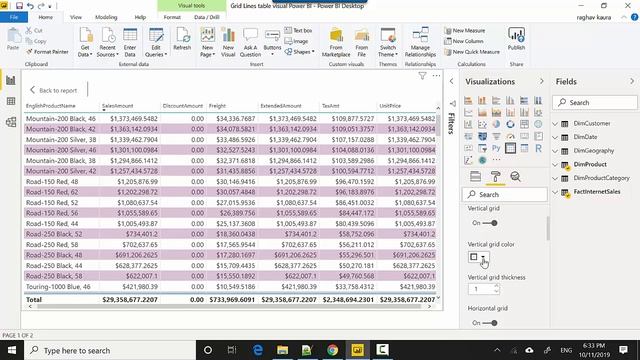The height and width of the screenshot is (360, 640).
Task: Select the Waterfall chart visualization
Action: (x=468, y=124)
